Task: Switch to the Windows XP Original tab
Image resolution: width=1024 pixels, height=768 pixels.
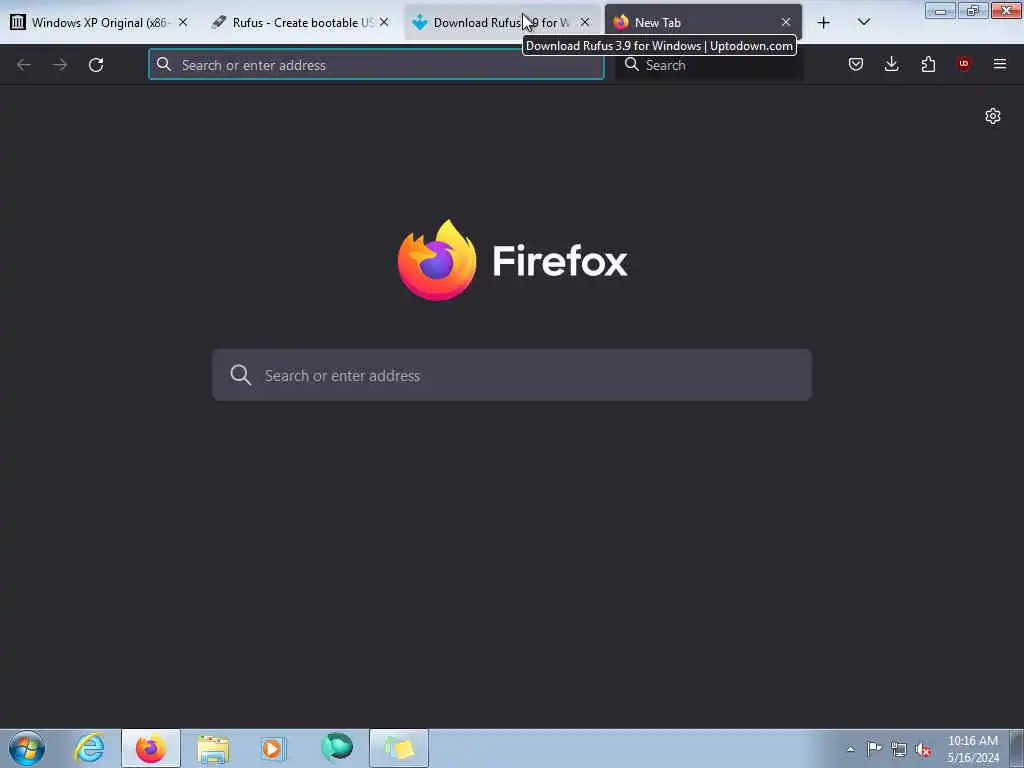Action: (x=98, y=22)
